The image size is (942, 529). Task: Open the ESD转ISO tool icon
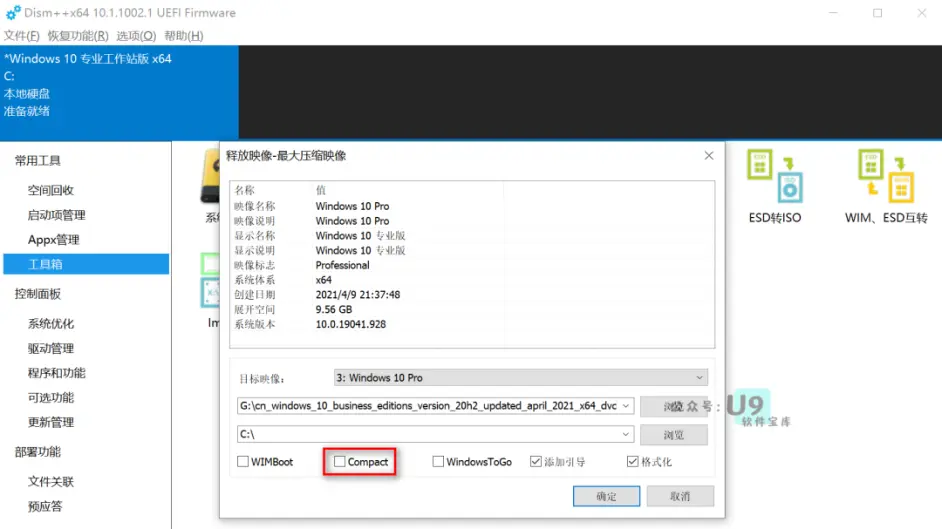pos(774,177)
